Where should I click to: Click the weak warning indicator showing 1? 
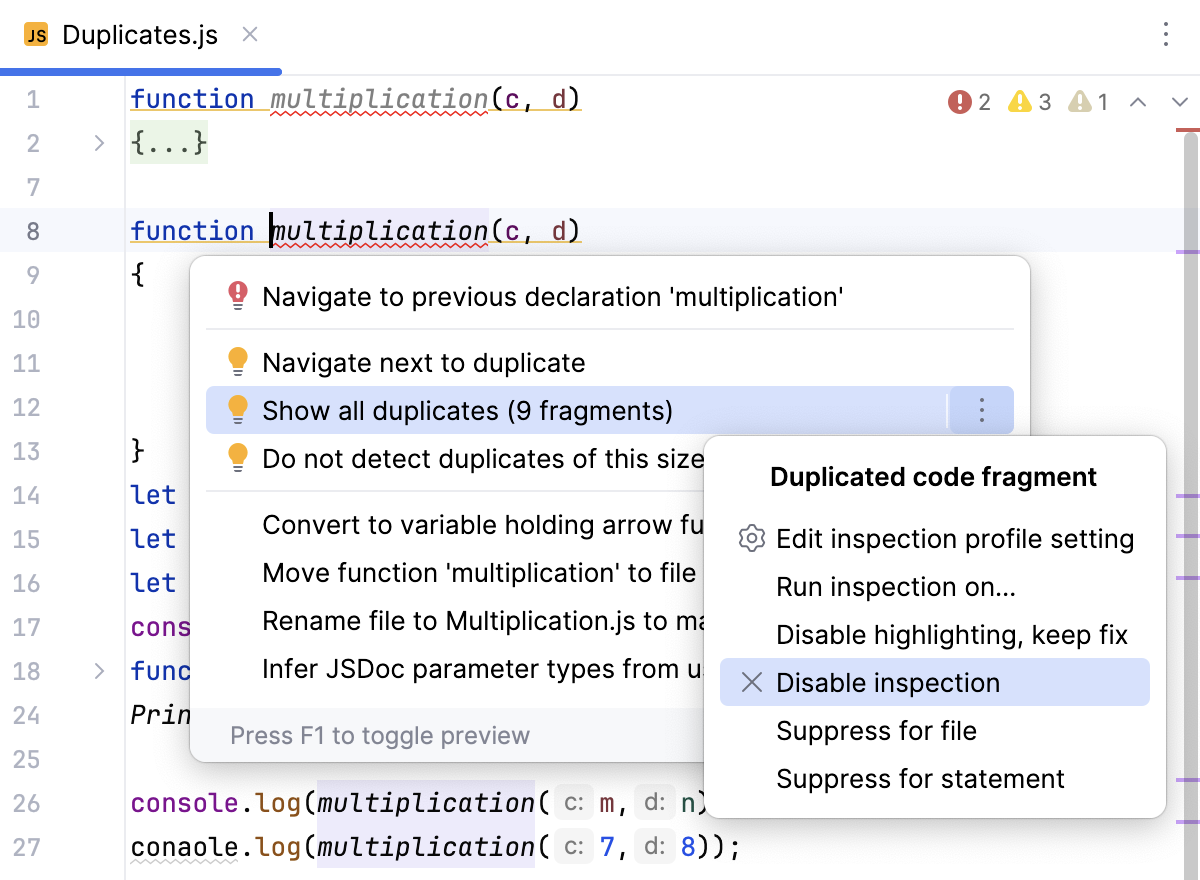point(1087,101)
